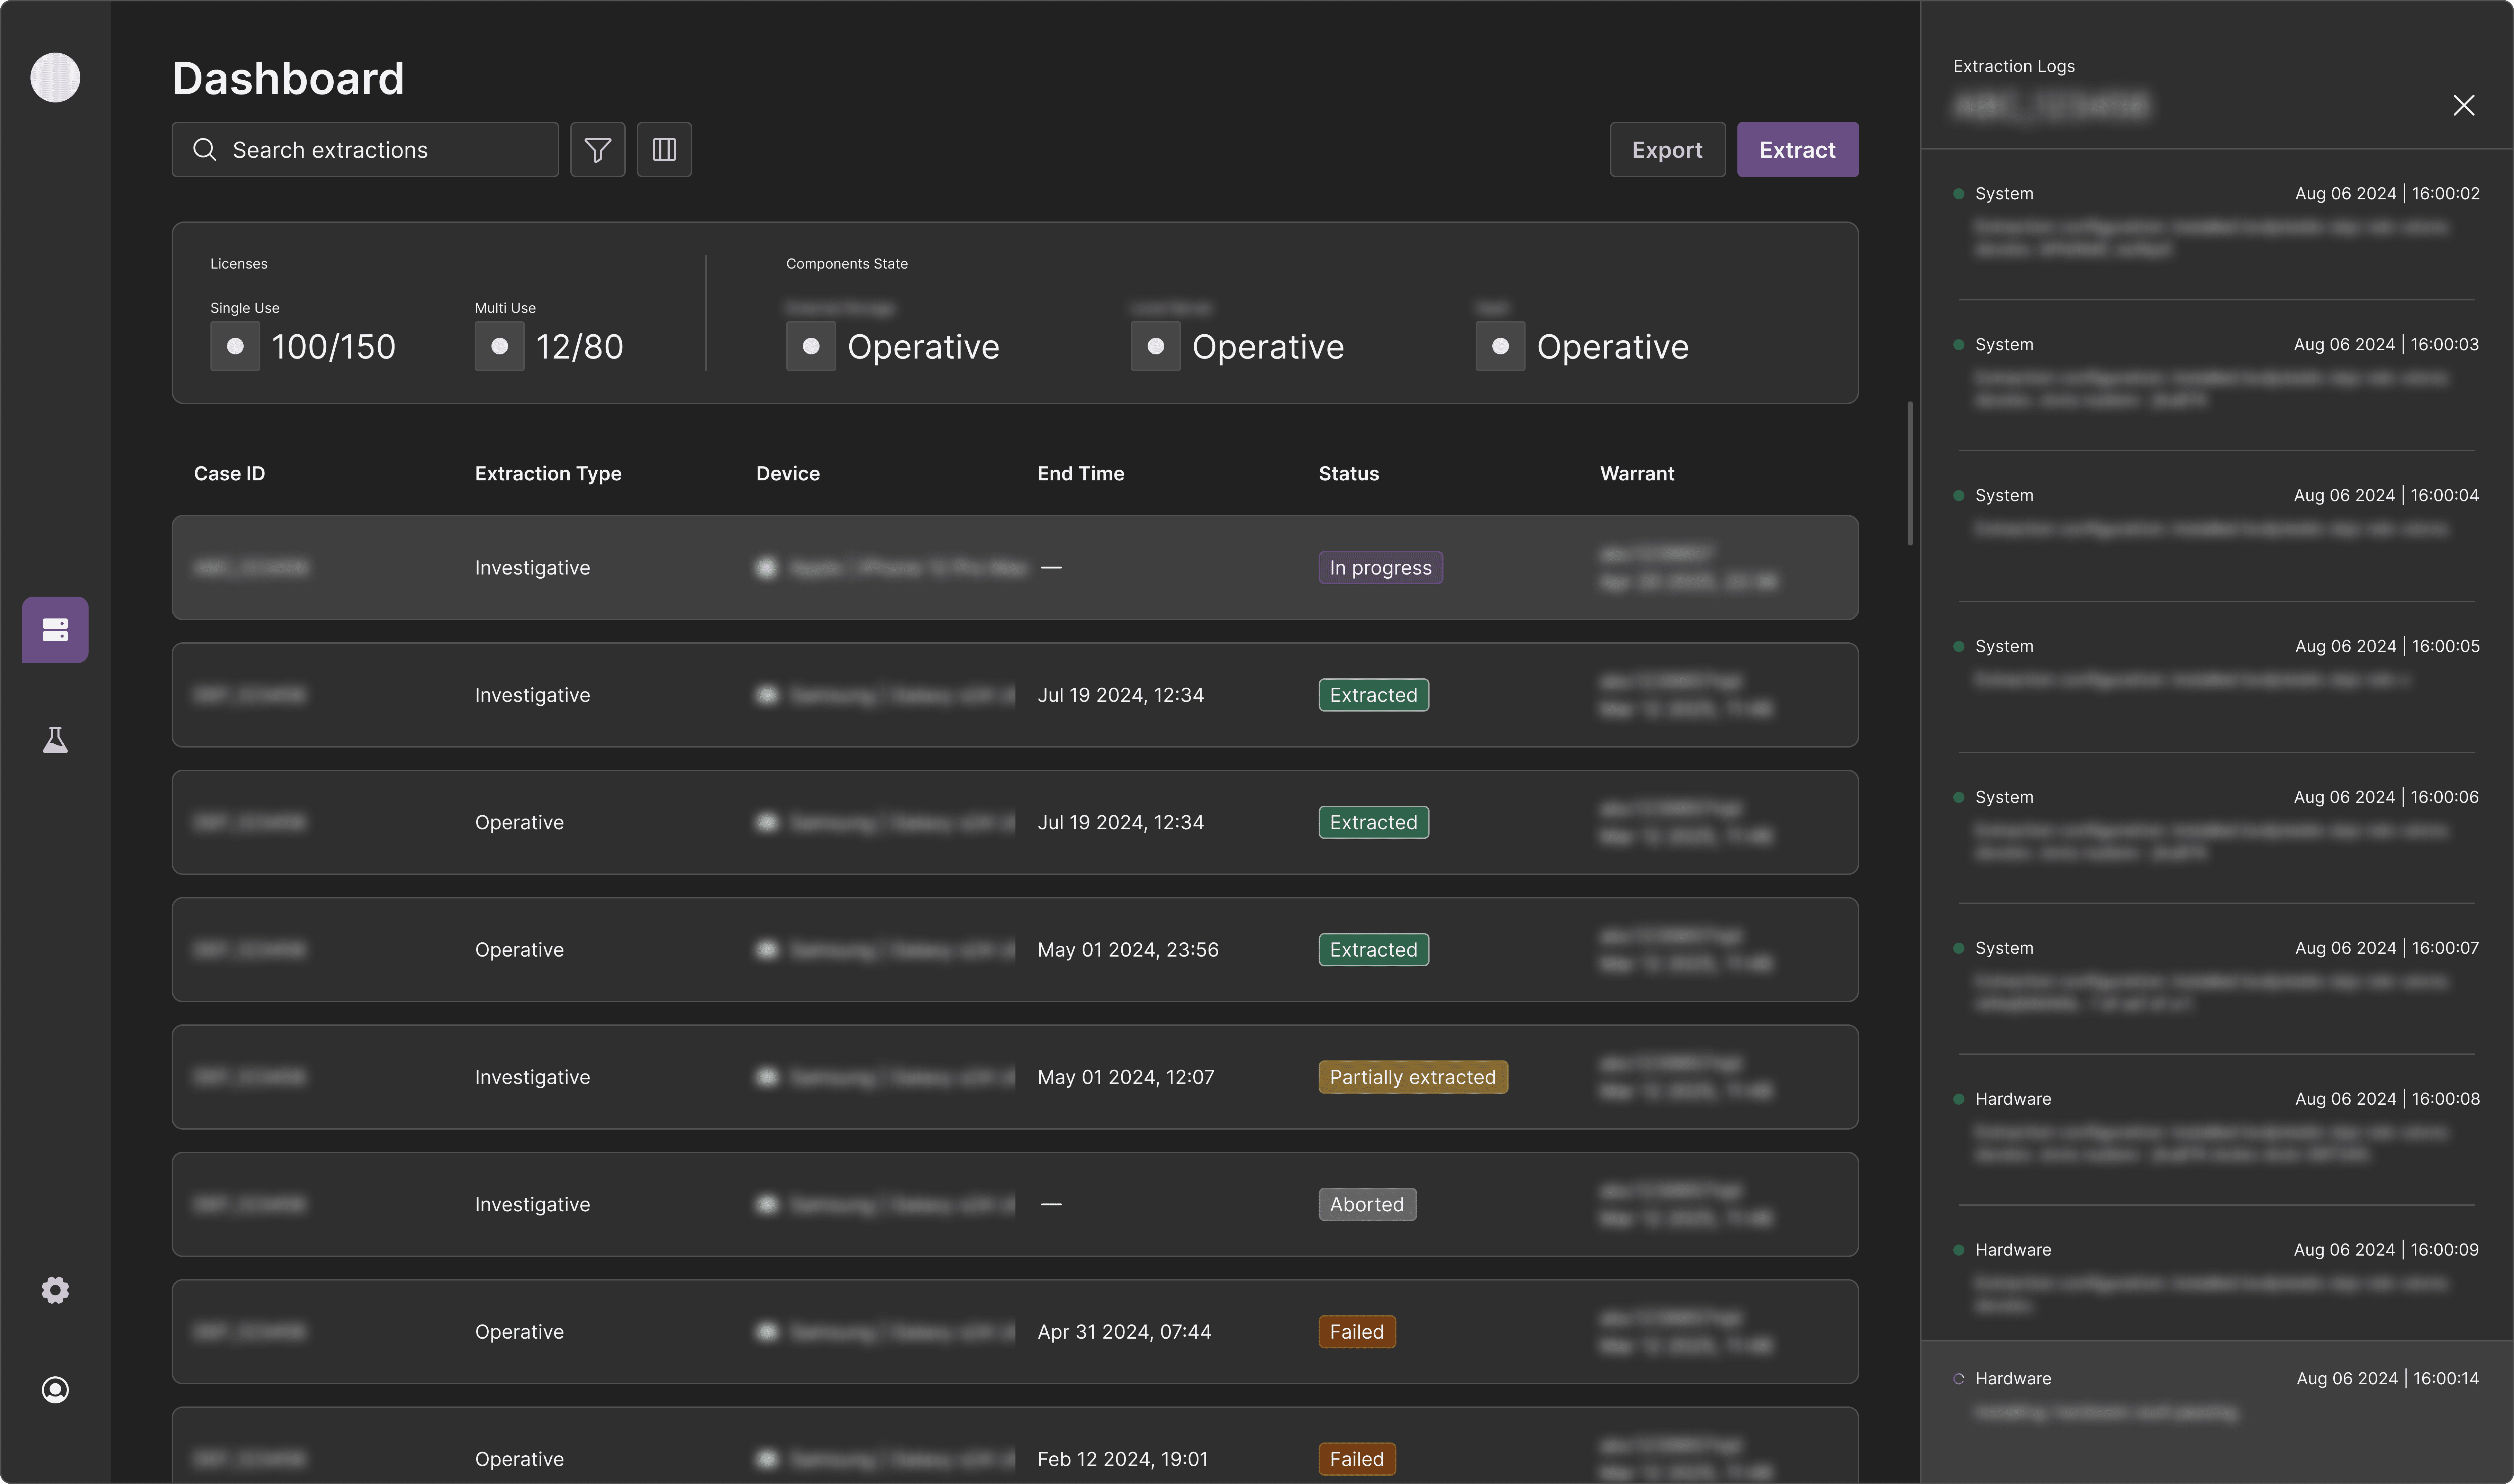
Task: Focus the Search extractions field
Action: click(x=365, y=150)
